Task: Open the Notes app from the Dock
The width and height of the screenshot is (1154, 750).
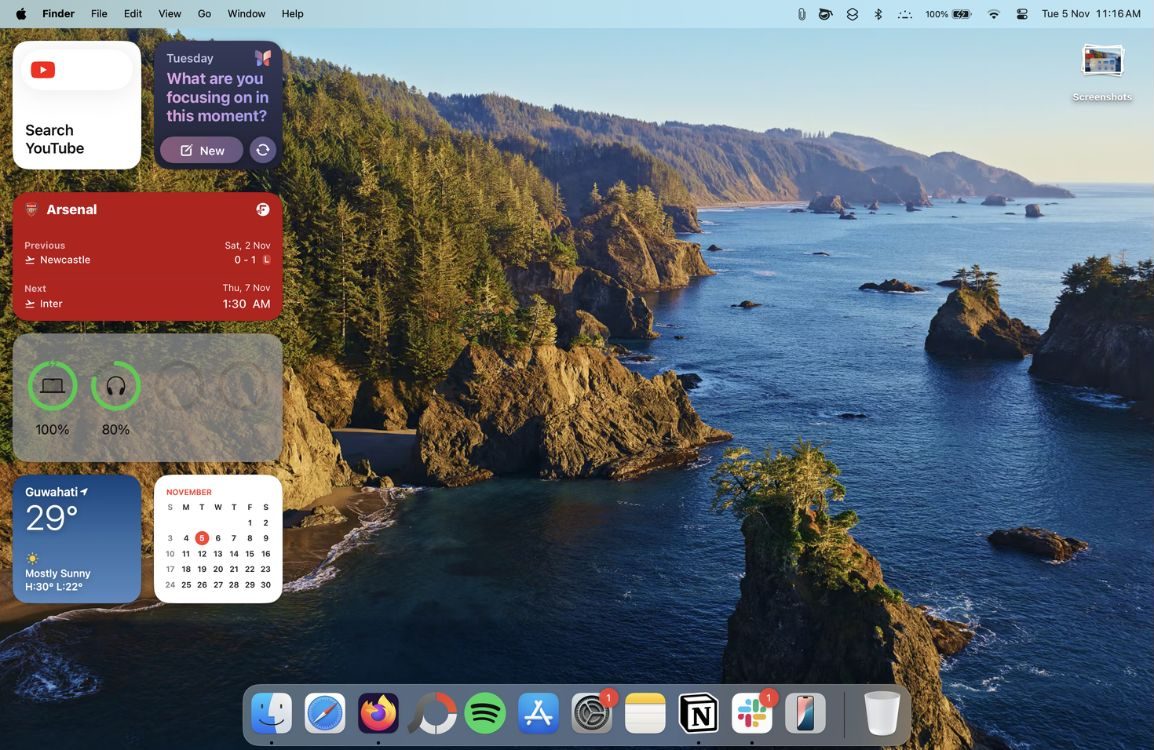Action: 645,713
